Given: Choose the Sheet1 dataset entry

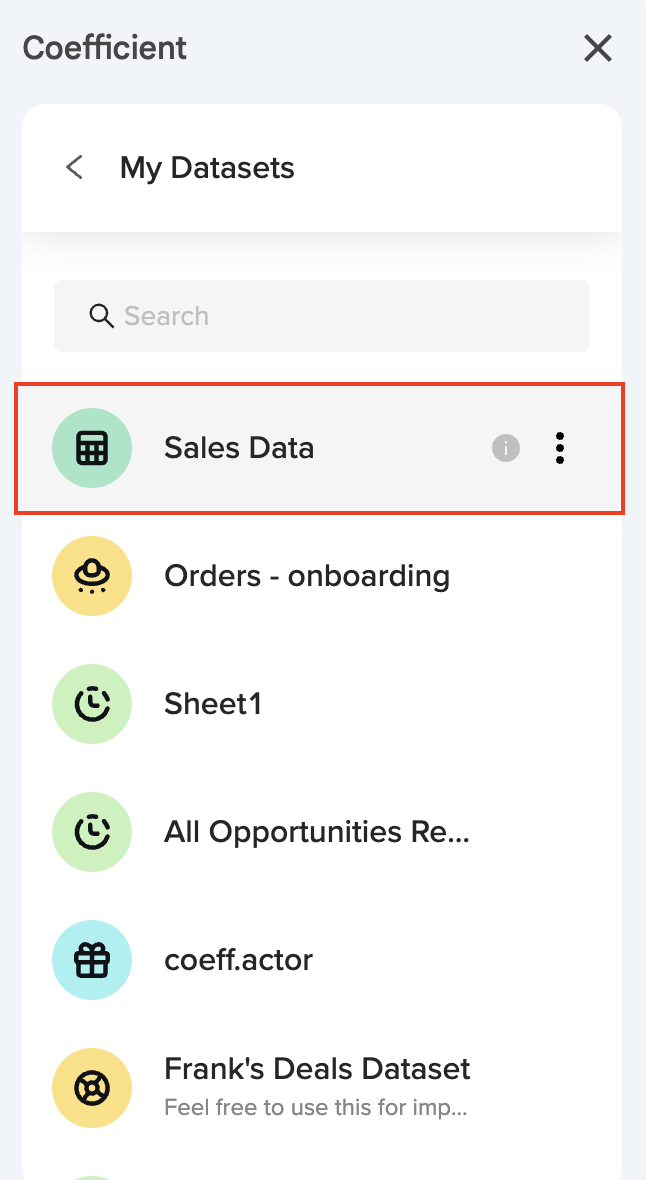Looking at the screenshot, I should pos(213,704).
